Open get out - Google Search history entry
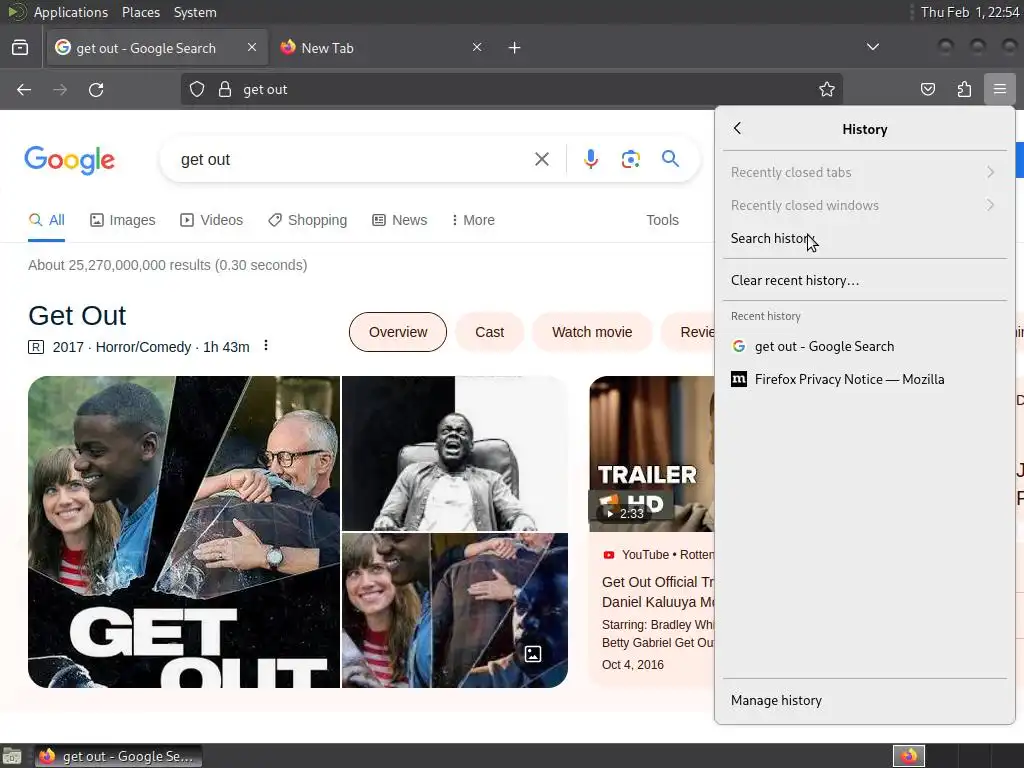This screenshot has width=1024, height=768. pyautogui.click(x=865, y=346)
